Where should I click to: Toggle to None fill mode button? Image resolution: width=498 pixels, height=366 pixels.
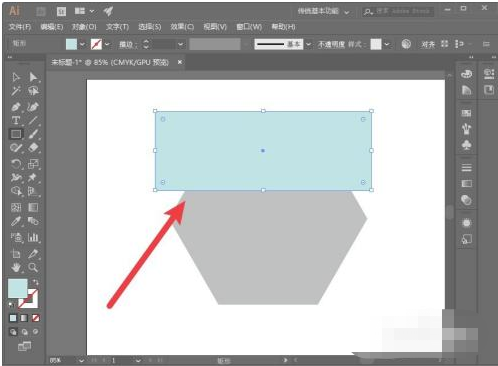(36, 318)
